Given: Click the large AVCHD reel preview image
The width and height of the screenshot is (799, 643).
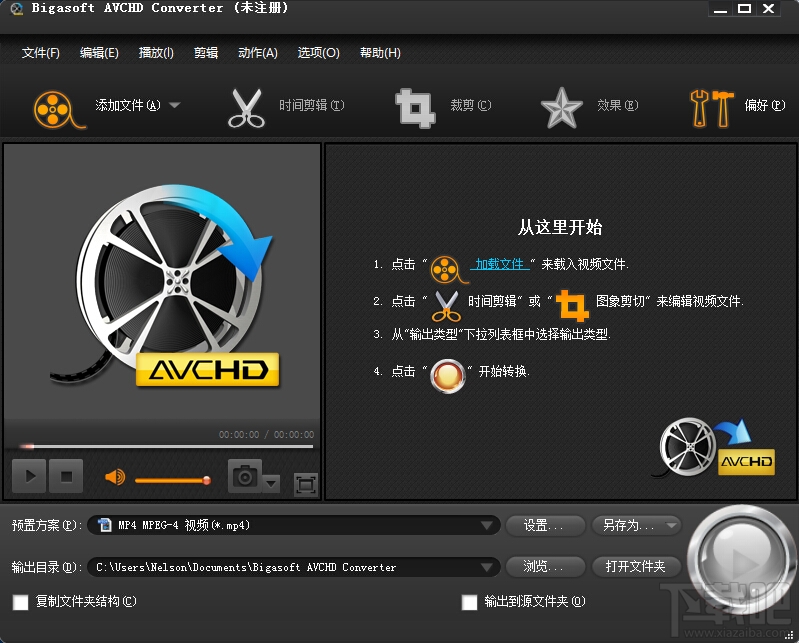Looking at the screenshot, I should pos(167,286).
